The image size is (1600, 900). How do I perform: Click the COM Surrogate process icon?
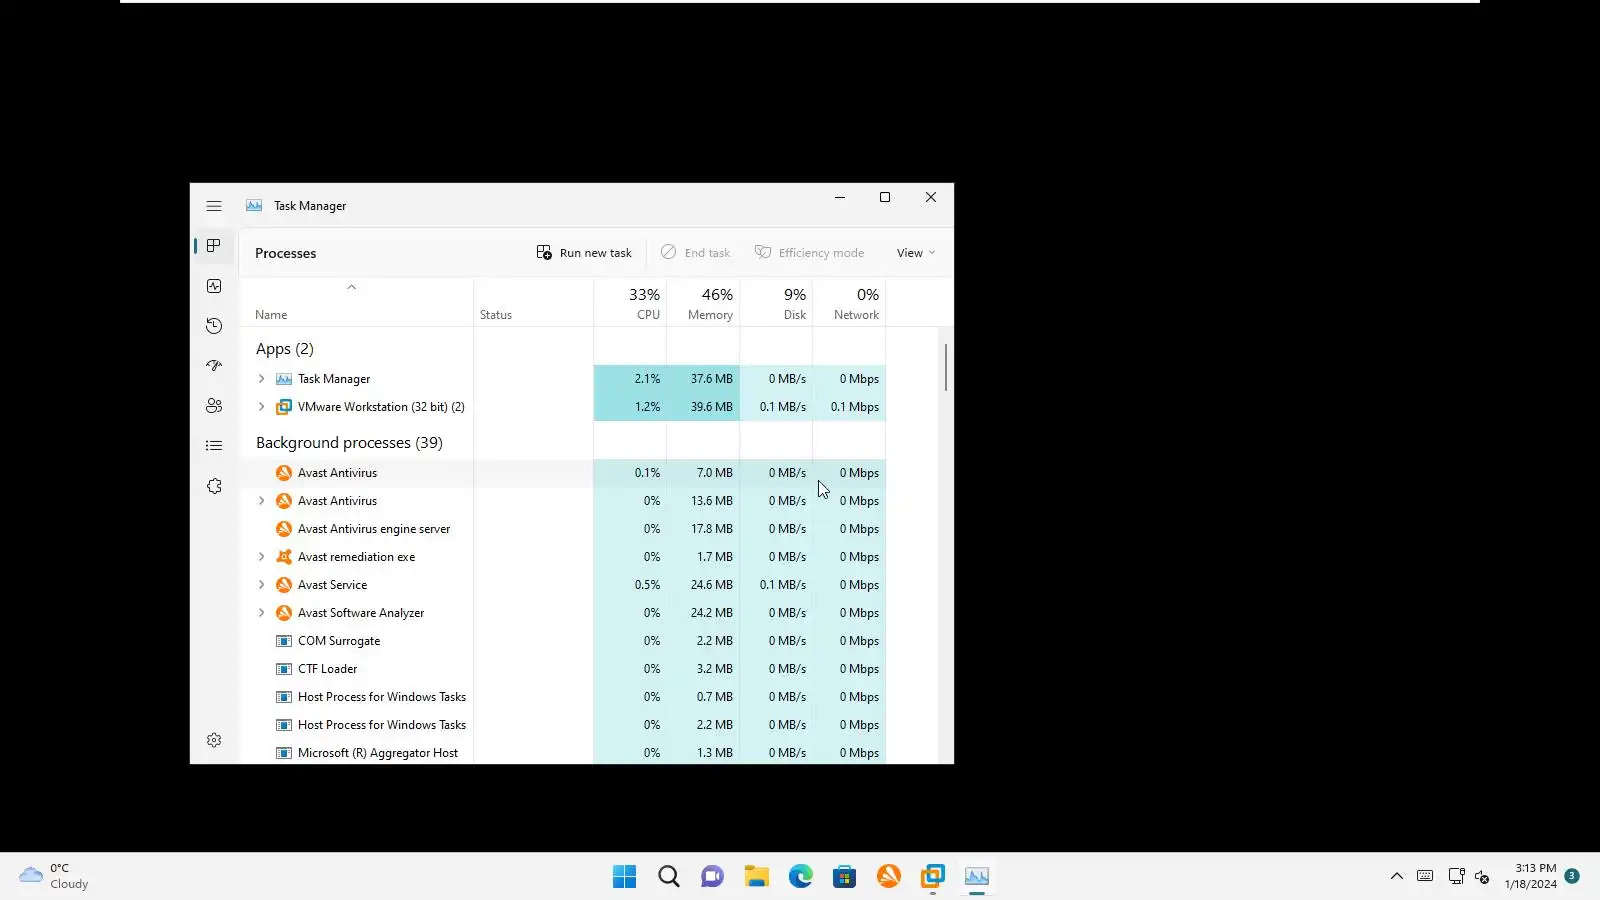point(284,641)
